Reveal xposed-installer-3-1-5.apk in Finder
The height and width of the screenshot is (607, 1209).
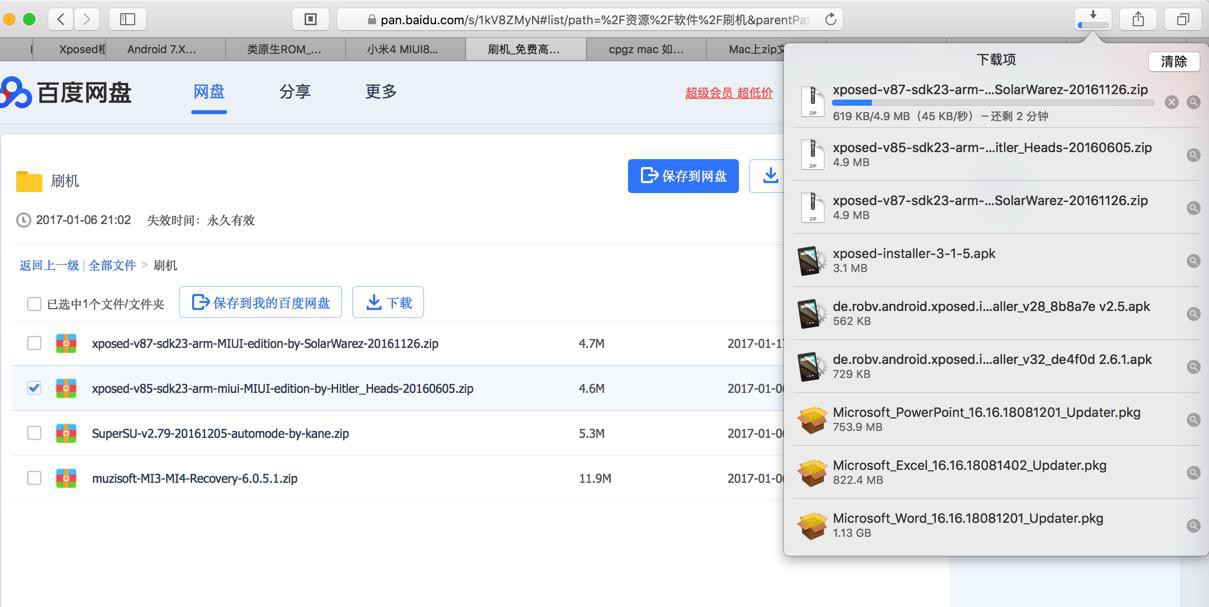pyautogui.click(x=1193, y=261)
